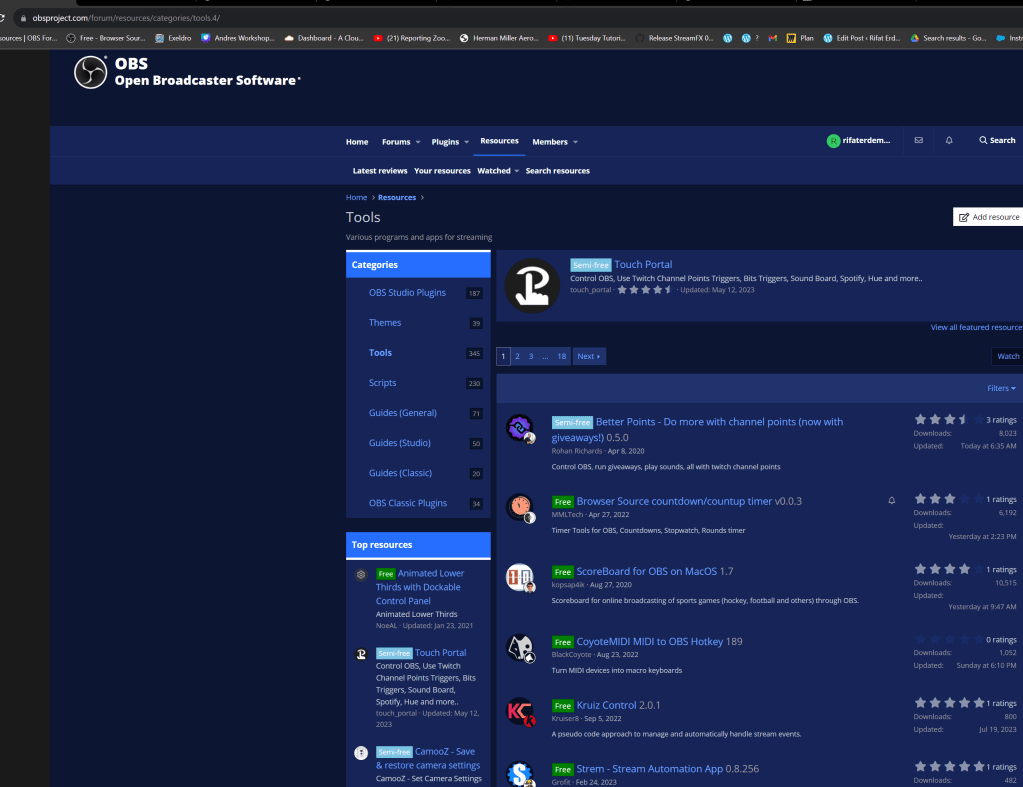Open Themes category
The height and width of the screenshot is (787, 1023).
click(x=385, y=323)
